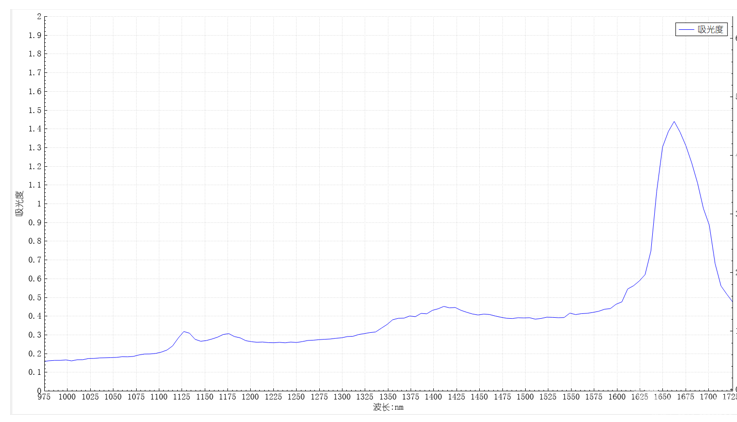This screenshot has width=737, height=422.
Task: Click the 吸光度 legend entry
Action: click(711, 30)
